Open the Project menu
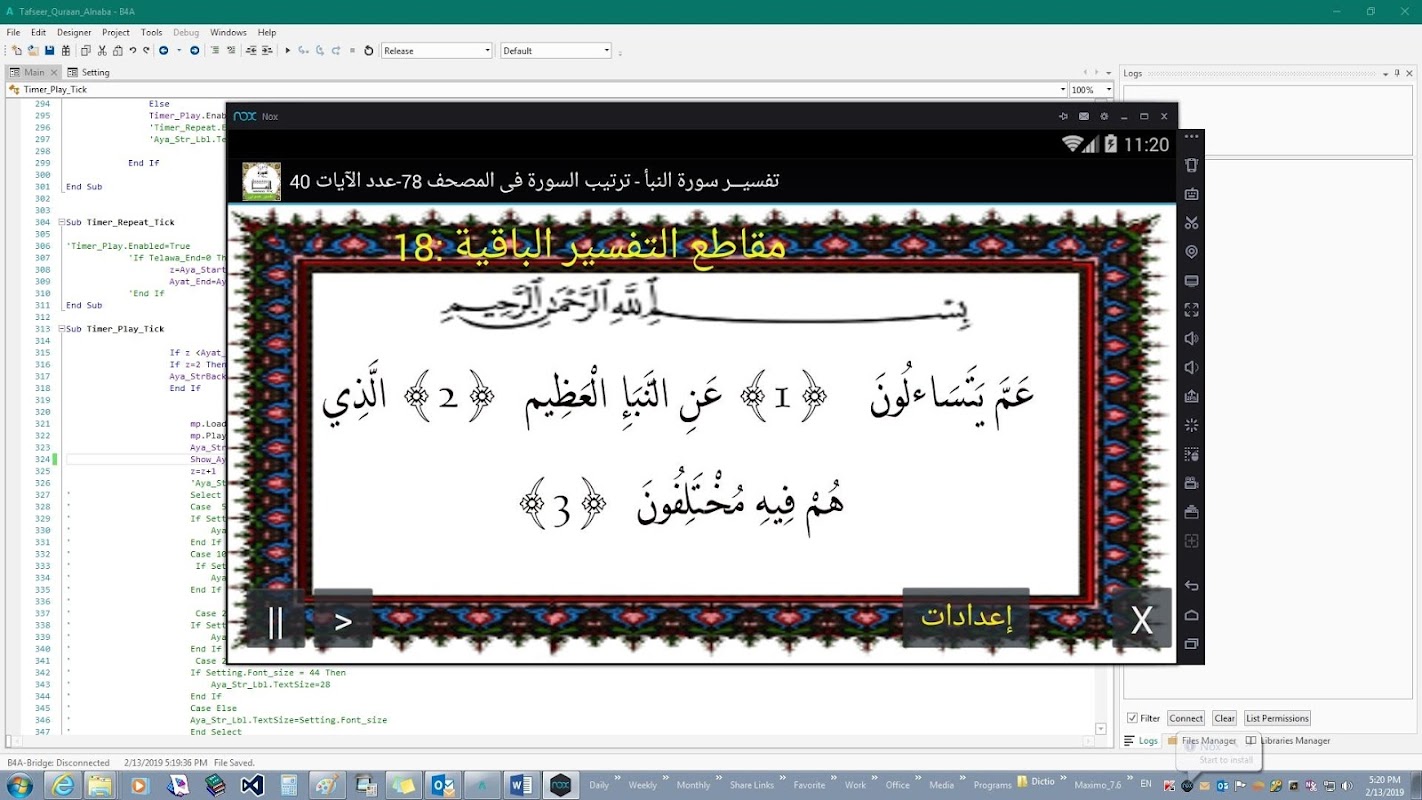Viewport: 1422px width, 800px height. (x=116, y=32)
